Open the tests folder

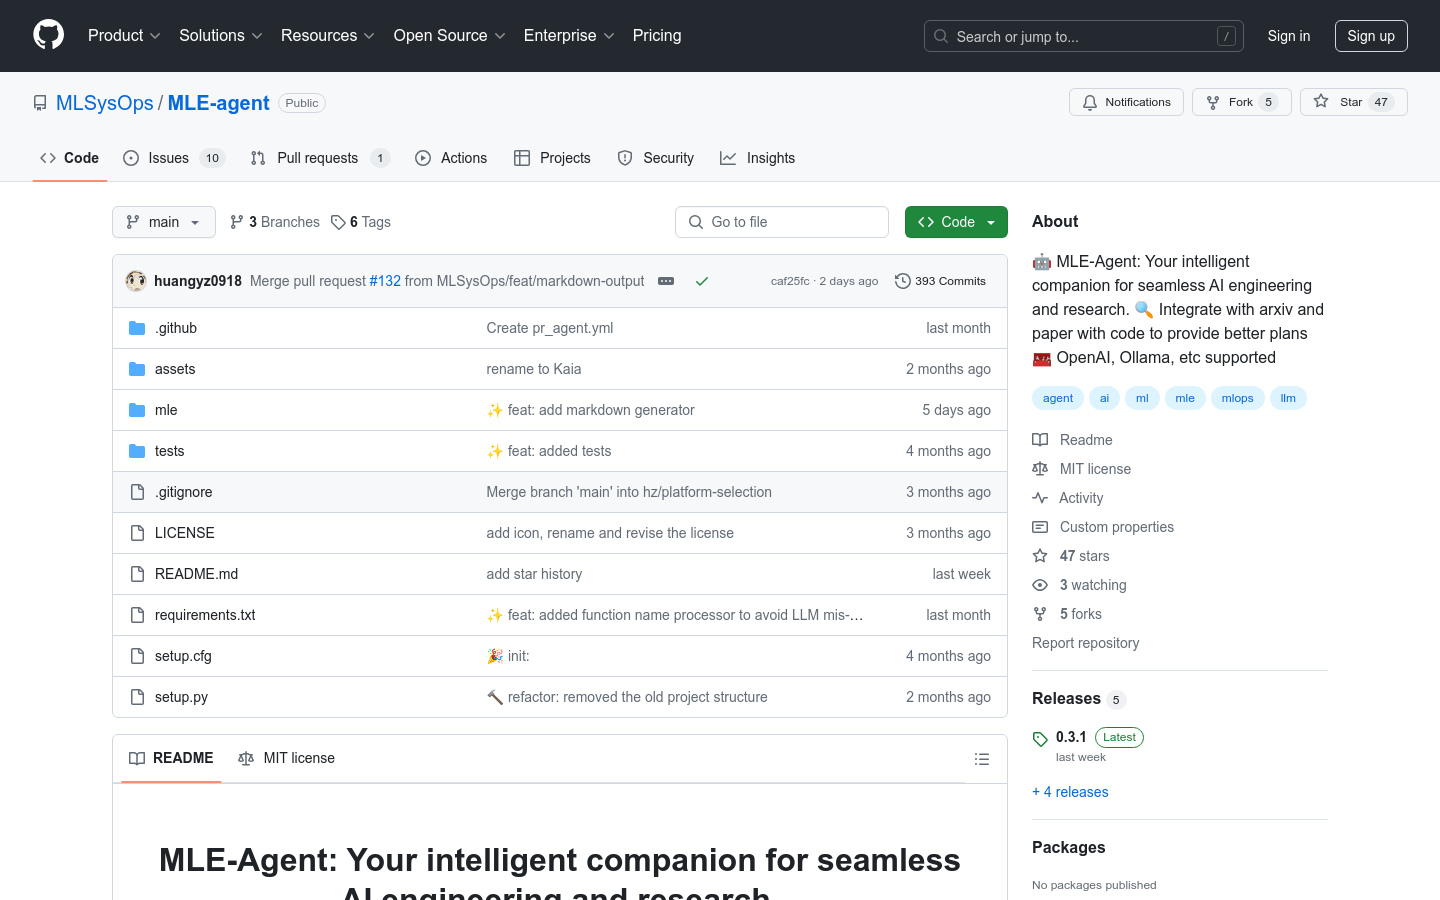pyautogui.click(x=170, y=451)
